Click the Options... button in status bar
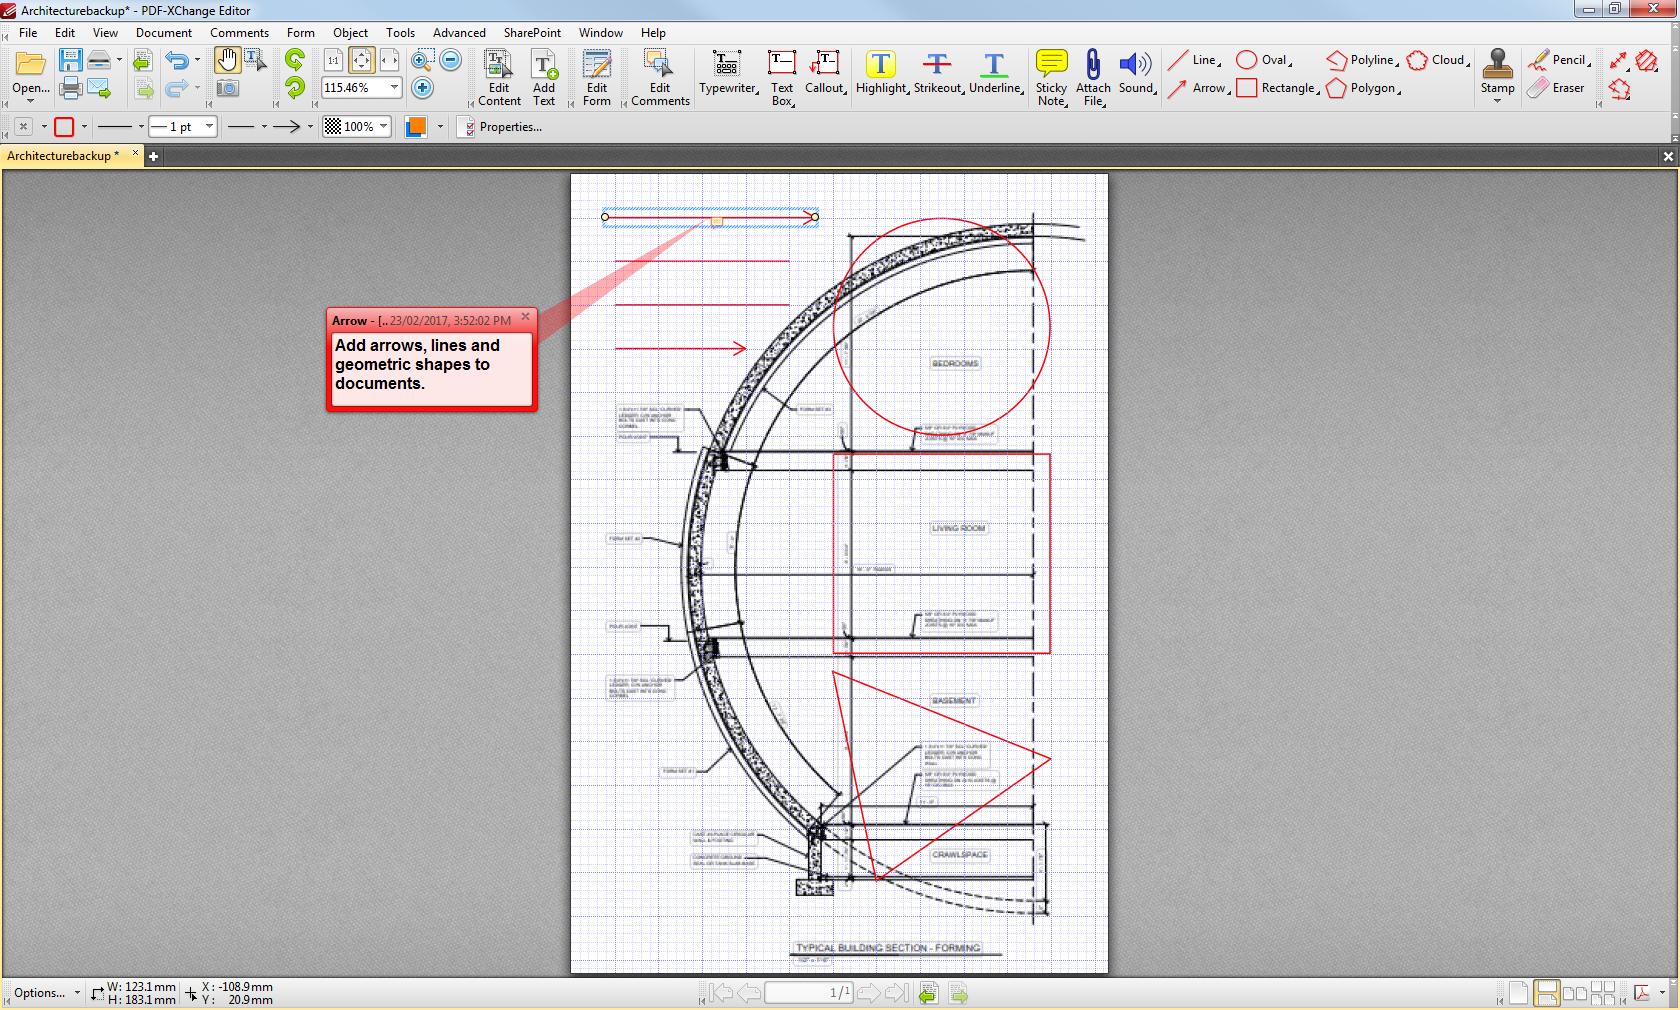The height and width of the screenshot is (1010, 1680). (x=40, y=993)
